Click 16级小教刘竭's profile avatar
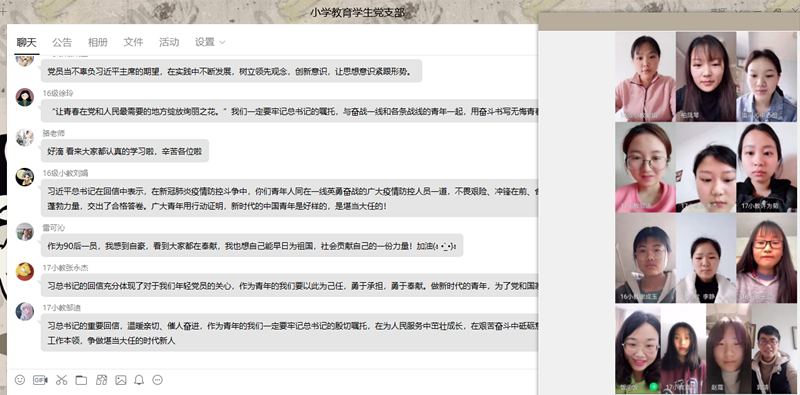 [x=24, y=177]
